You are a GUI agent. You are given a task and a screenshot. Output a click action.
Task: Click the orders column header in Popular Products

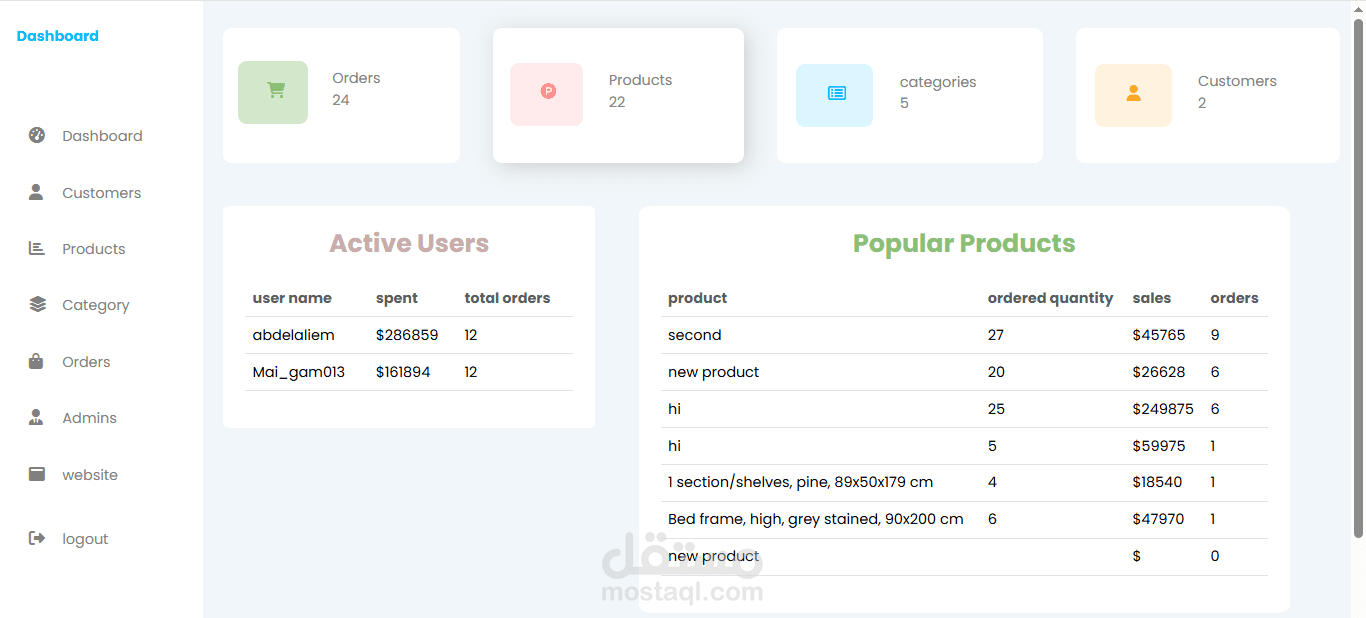(x=1234, y=298)
